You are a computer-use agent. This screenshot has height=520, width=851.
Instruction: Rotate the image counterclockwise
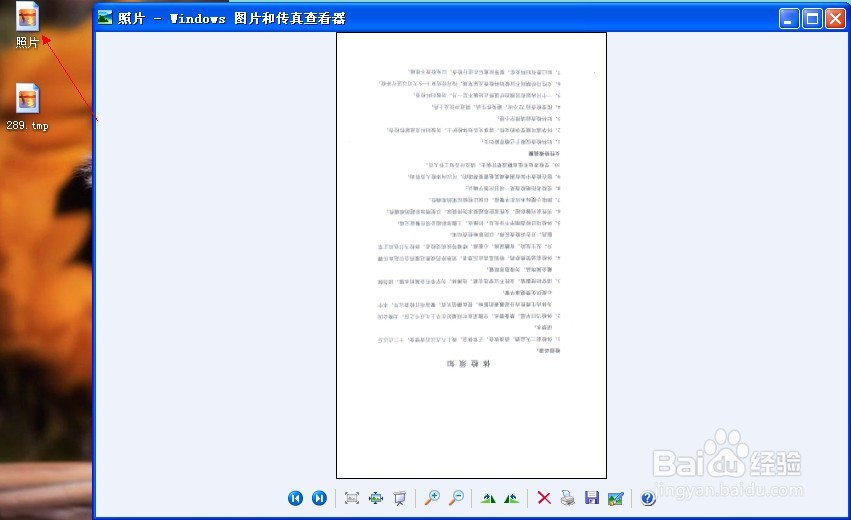(x=511, y=498)
